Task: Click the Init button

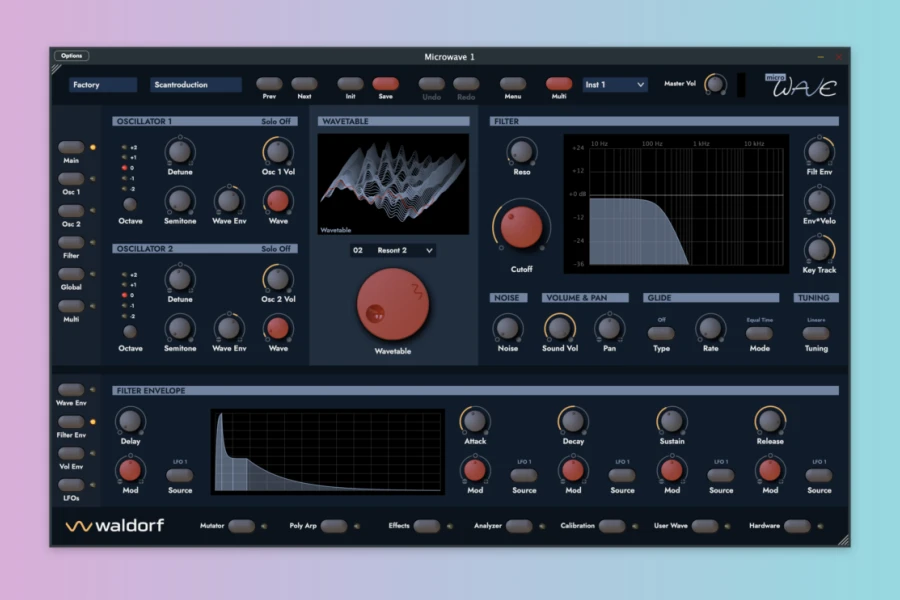Action: 350,84
